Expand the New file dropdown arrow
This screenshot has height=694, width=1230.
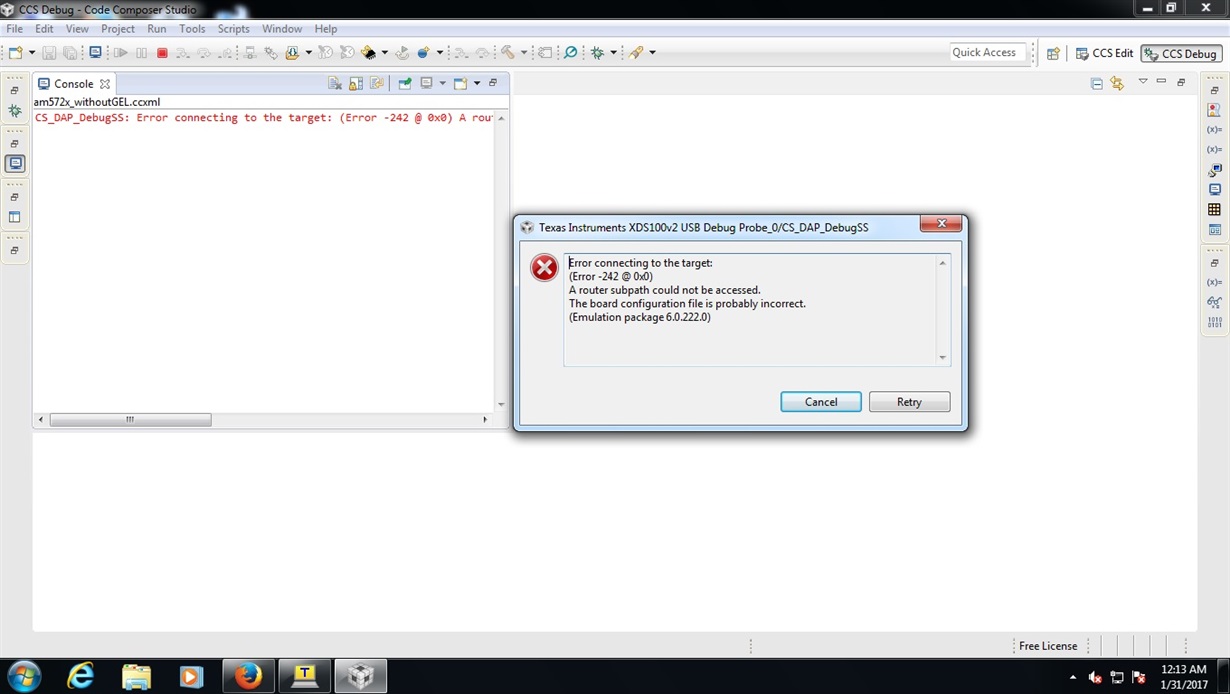click(x=32, y=52)
